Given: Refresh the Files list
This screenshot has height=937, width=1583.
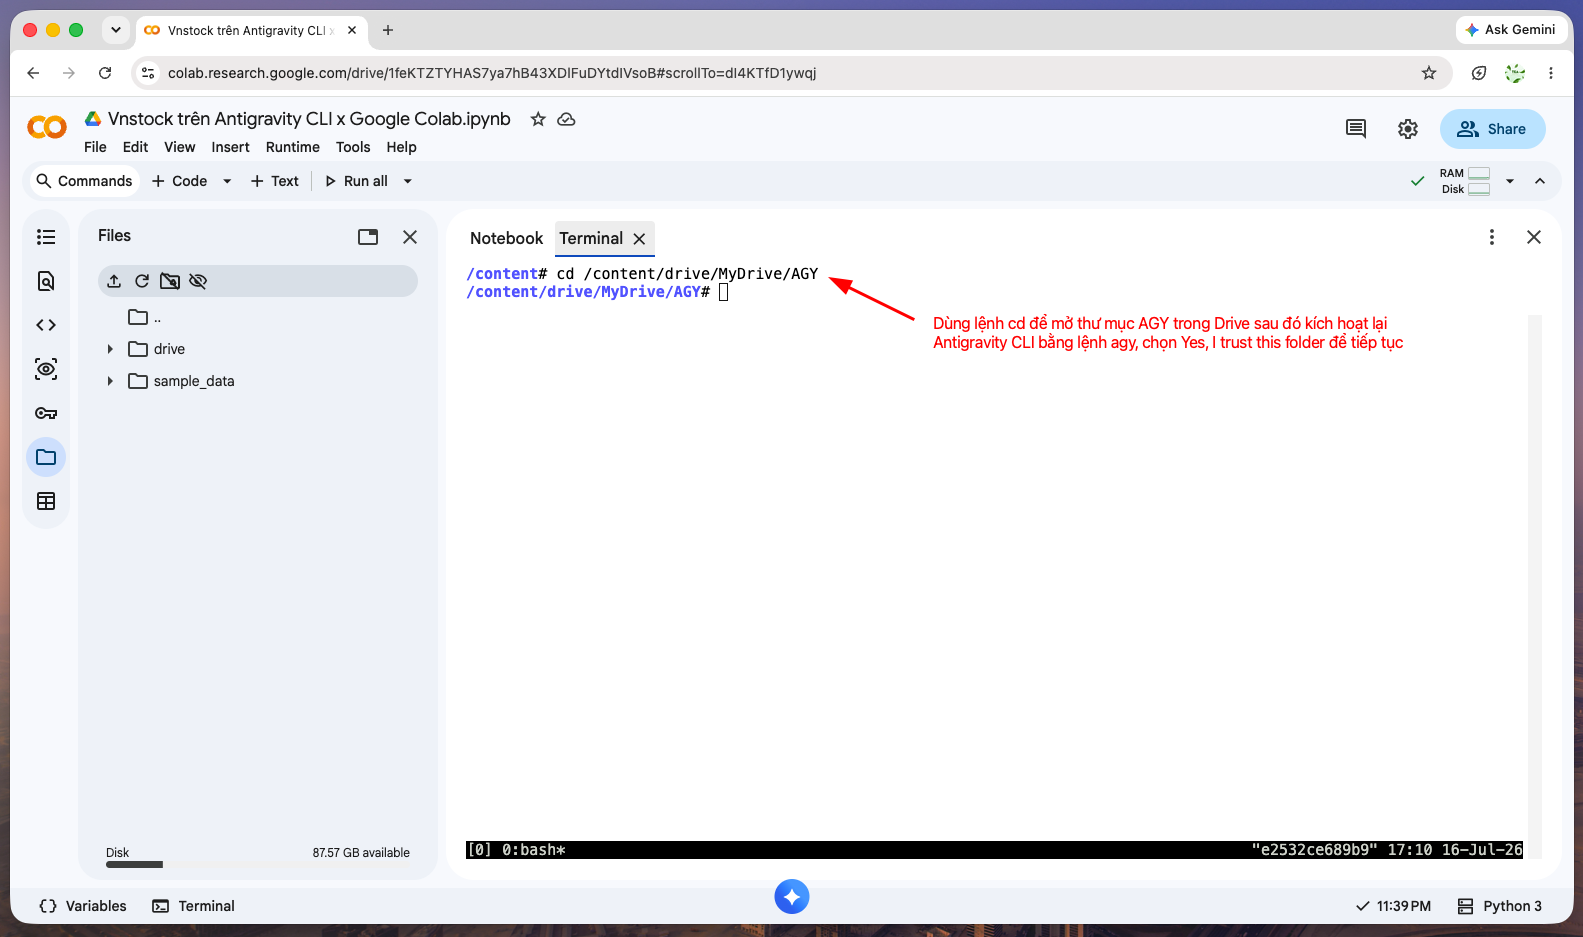Looking at the screenshot, I should click(x=142, y=281).
